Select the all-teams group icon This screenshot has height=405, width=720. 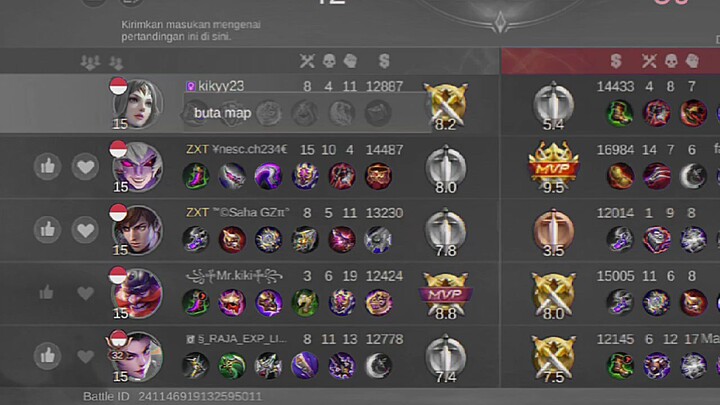click(90, 62)
